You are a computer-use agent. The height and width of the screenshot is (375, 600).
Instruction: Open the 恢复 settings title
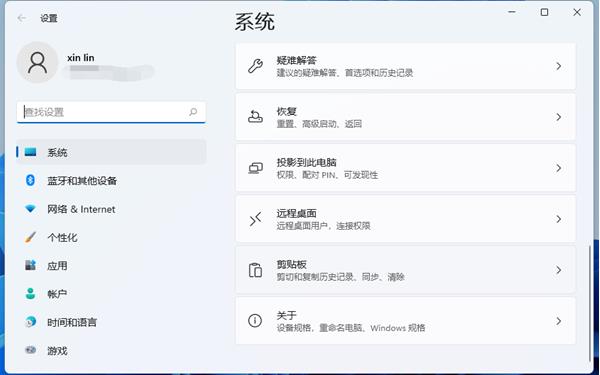[287, 111]
